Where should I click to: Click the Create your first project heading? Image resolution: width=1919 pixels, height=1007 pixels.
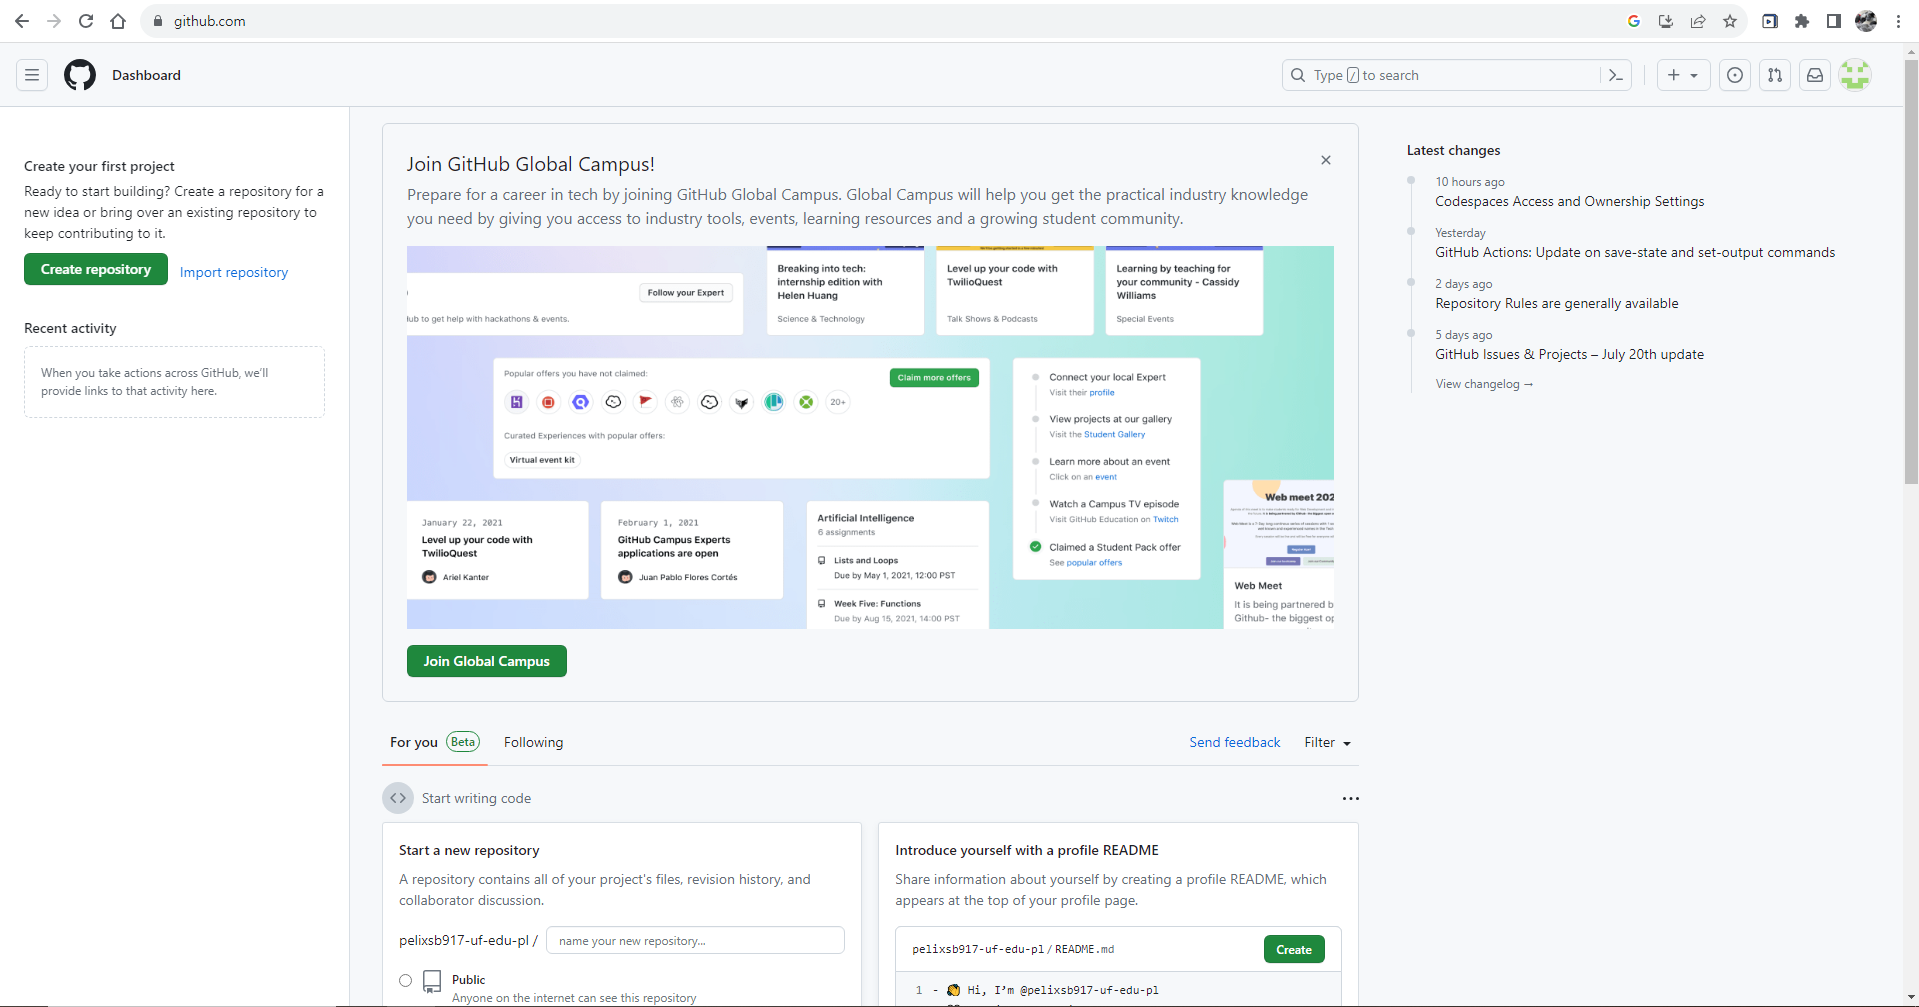[x=99, y=166]
